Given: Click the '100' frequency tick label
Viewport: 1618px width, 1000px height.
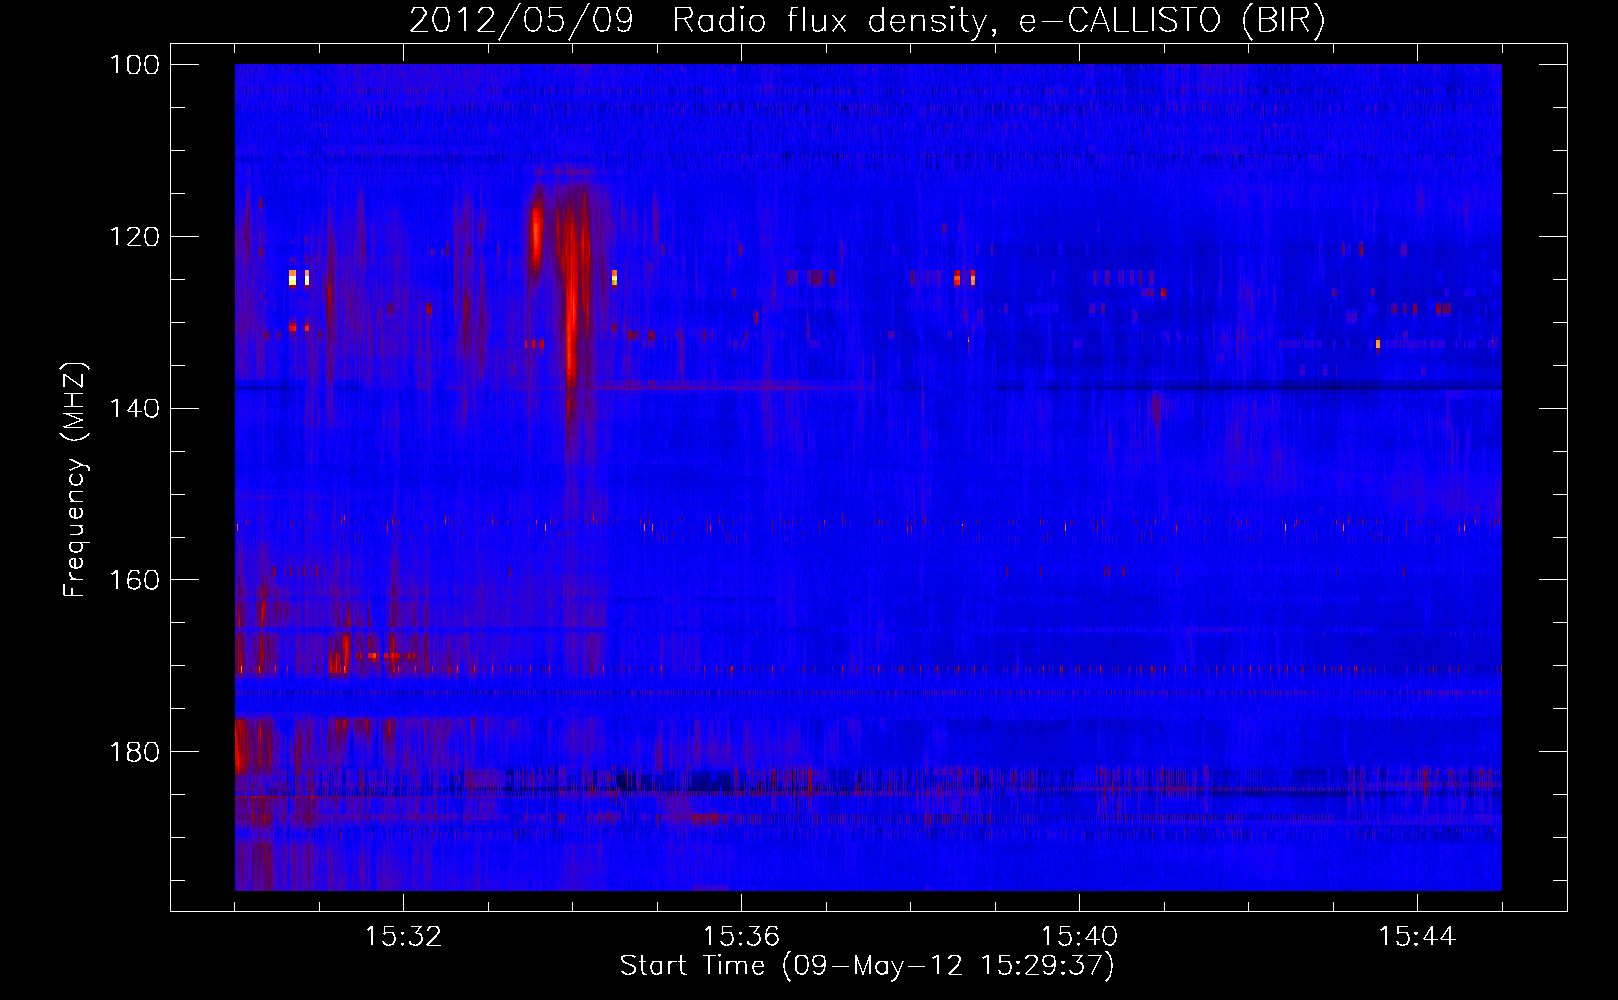Looking at the screenshot, I should coord(134,65).
